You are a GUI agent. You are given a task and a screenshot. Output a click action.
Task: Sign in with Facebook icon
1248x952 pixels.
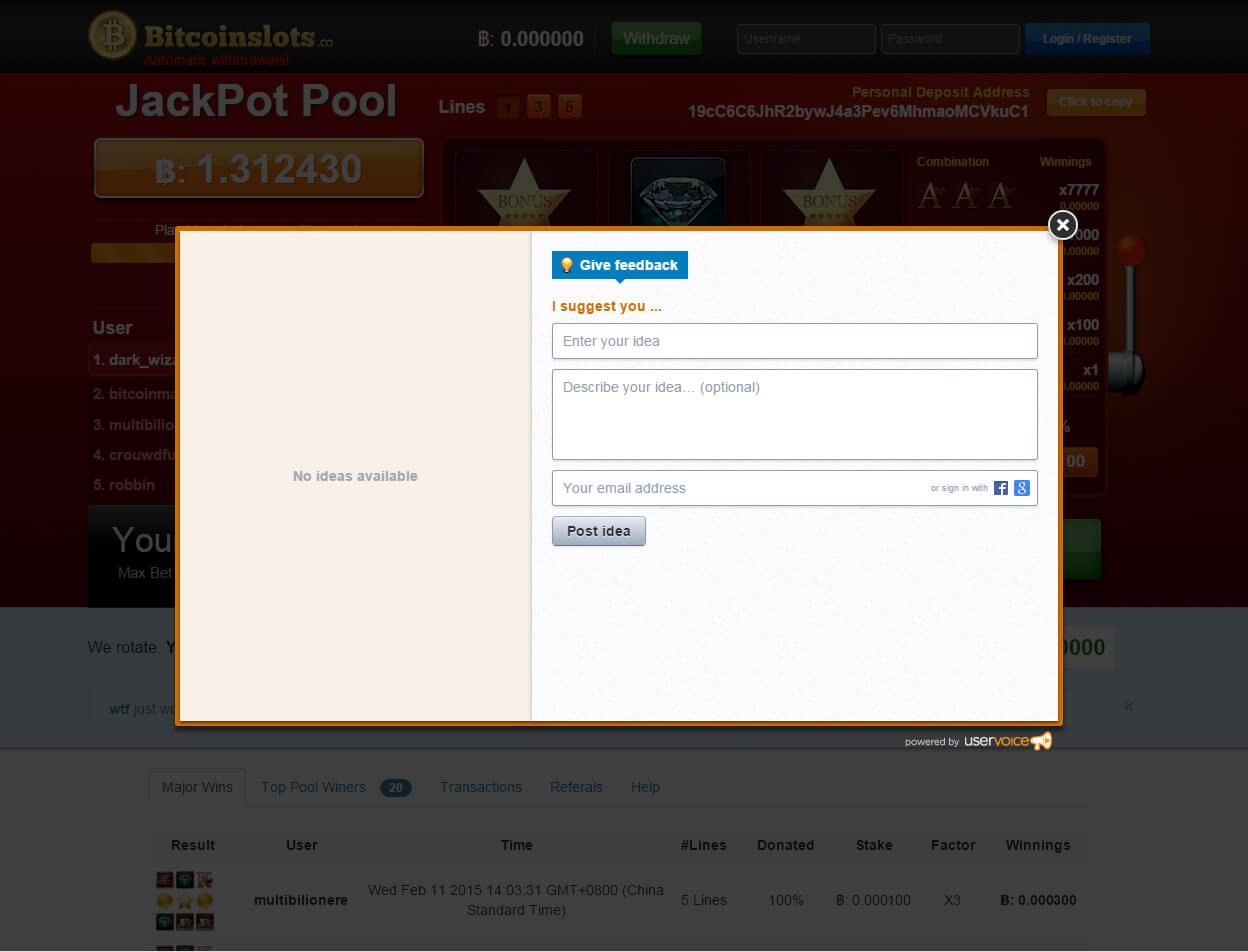click(1001, 488)
